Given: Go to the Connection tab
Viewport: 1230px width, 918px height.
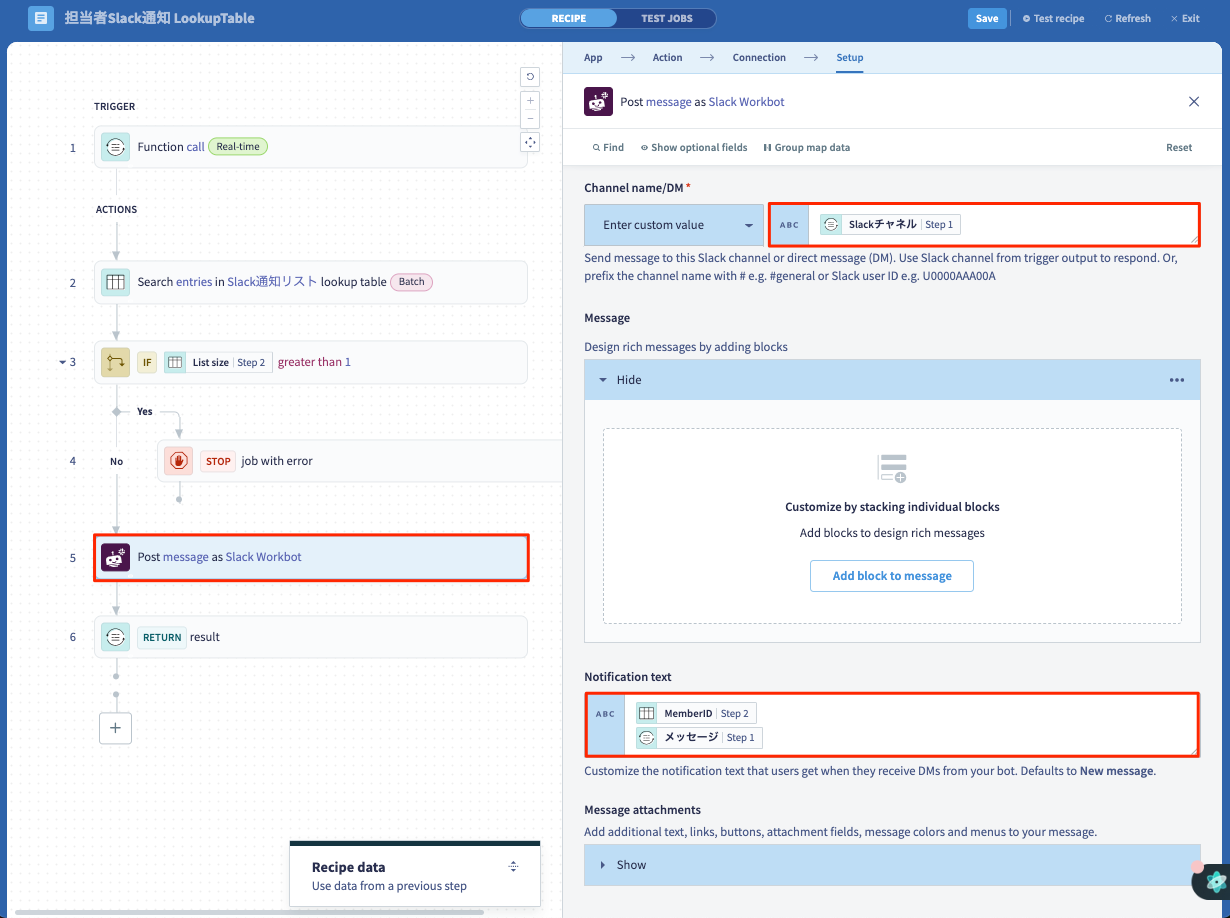Looking at the screenshot, I should coord(759,57).
